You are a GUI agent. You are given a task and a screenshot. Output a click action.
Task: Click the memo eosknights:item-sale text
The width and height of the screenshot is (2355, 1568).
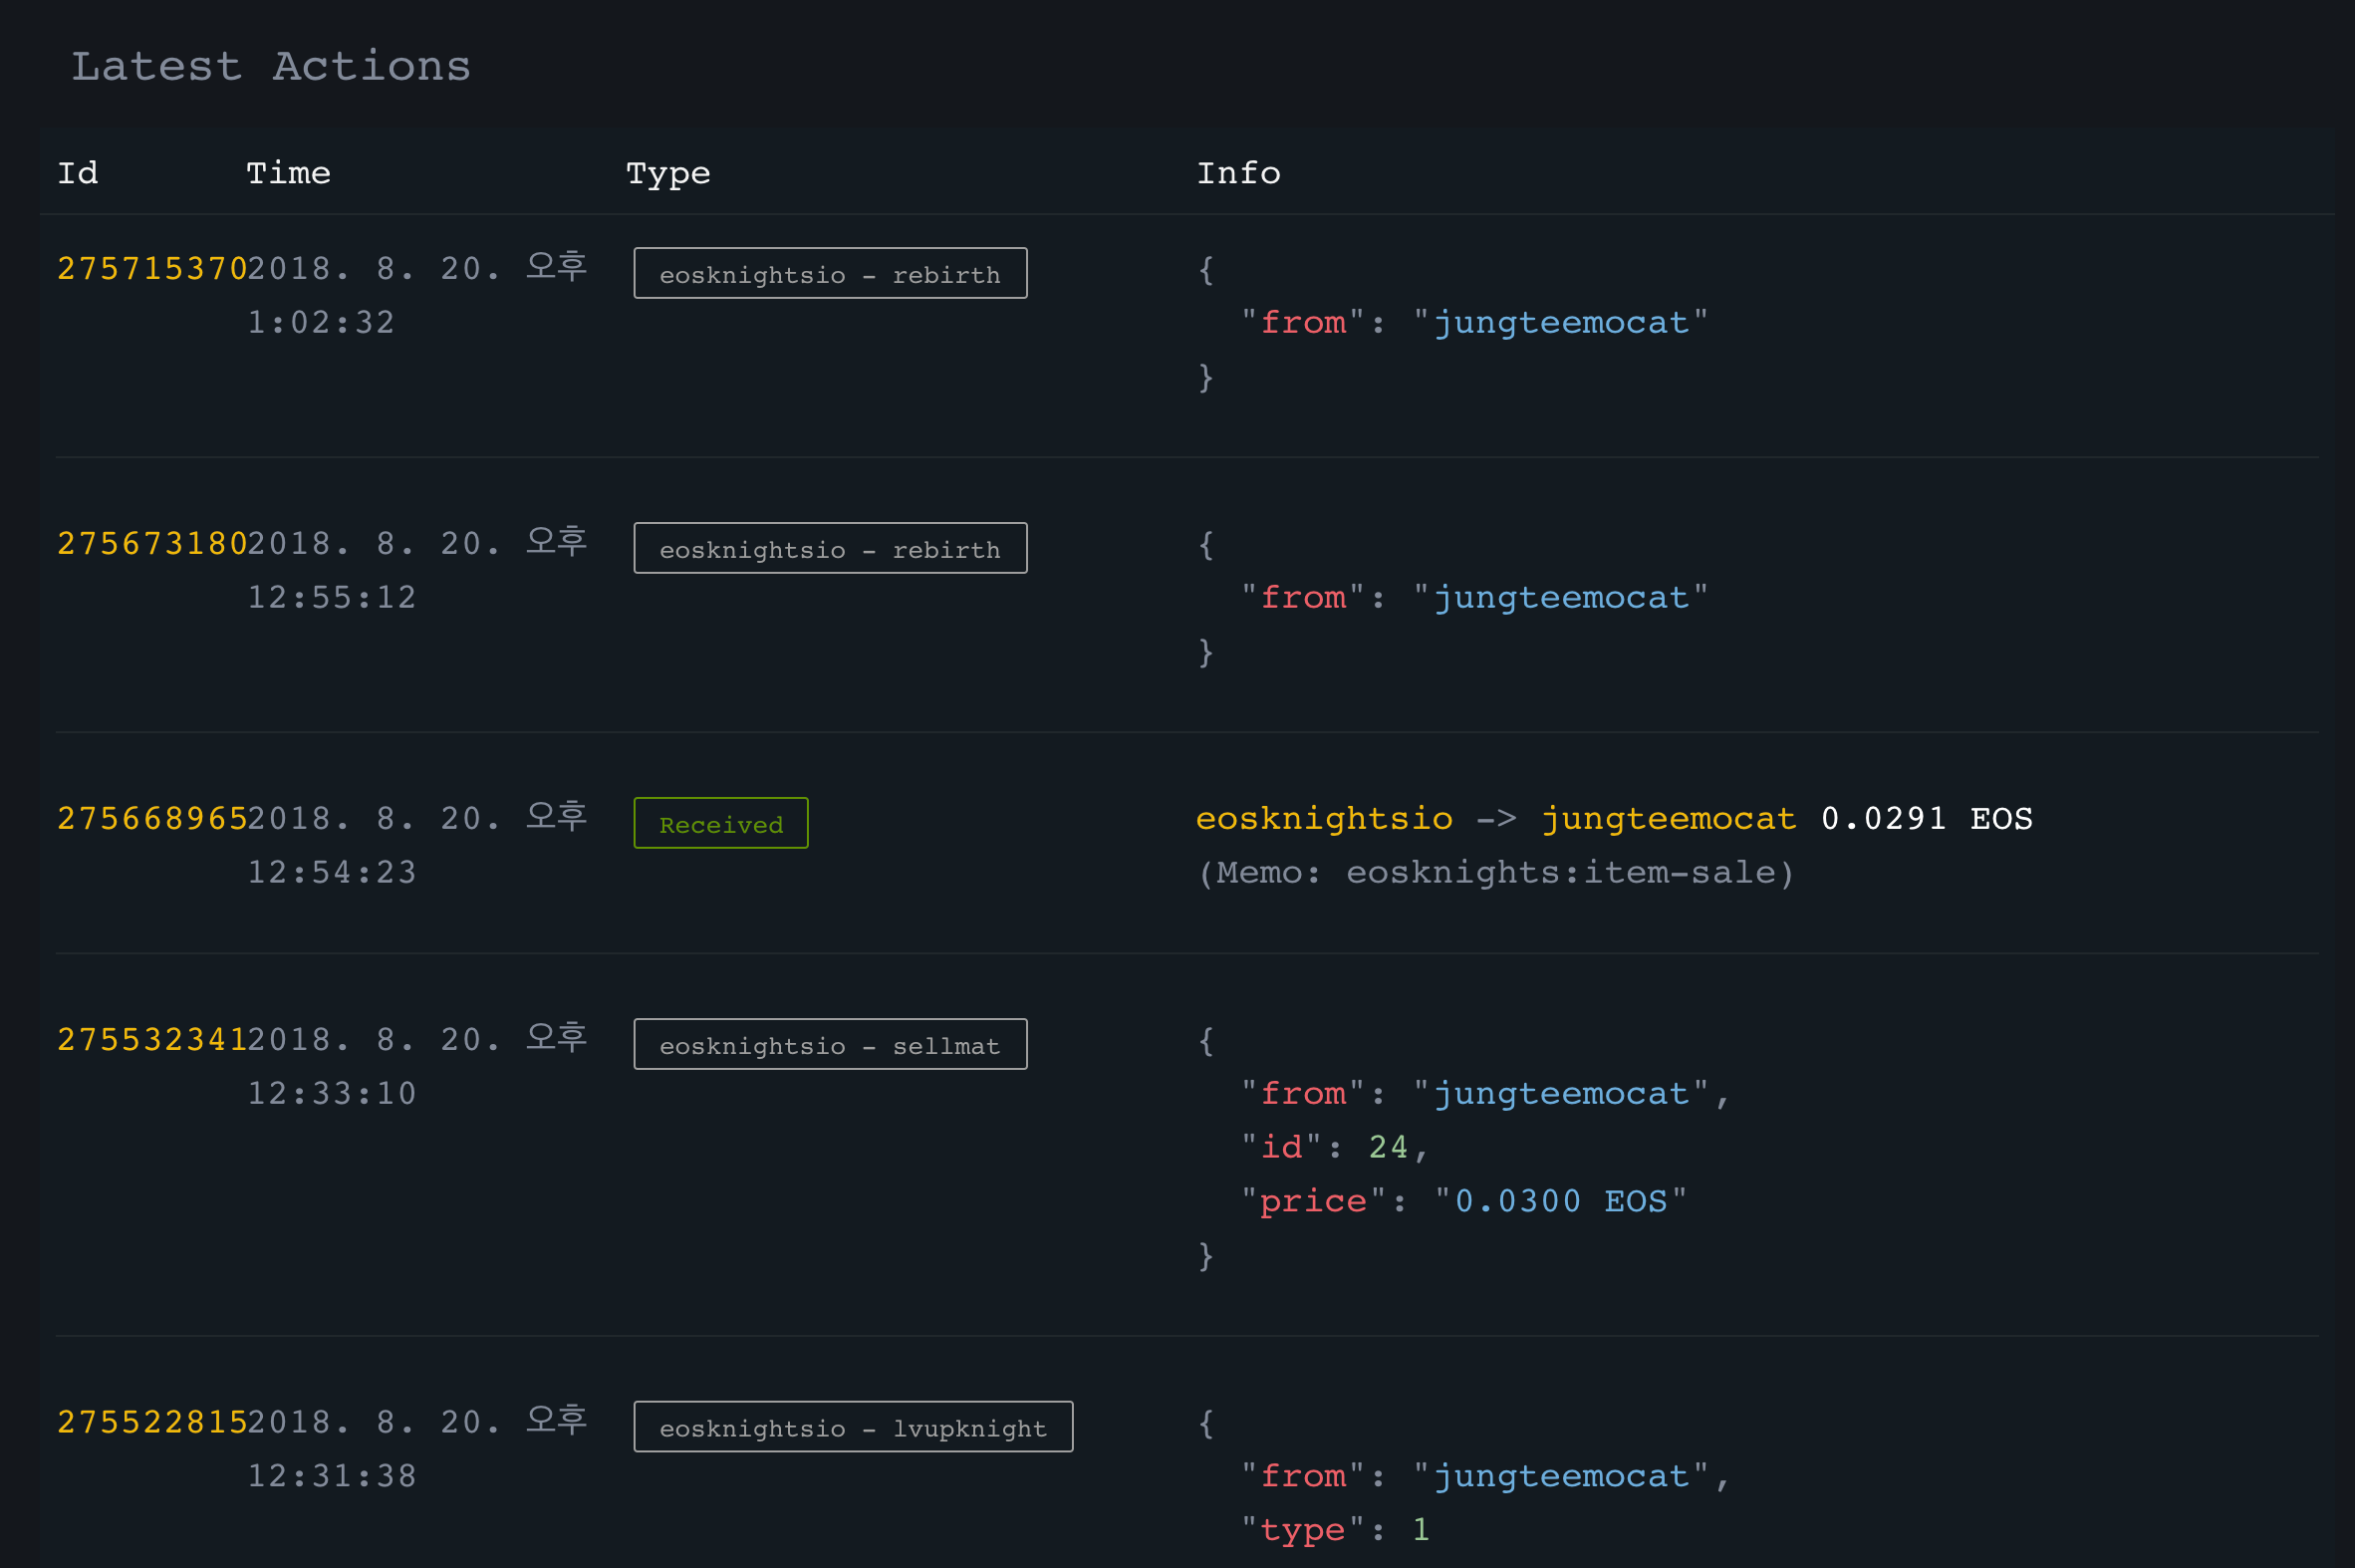(x=1496, y=873)
